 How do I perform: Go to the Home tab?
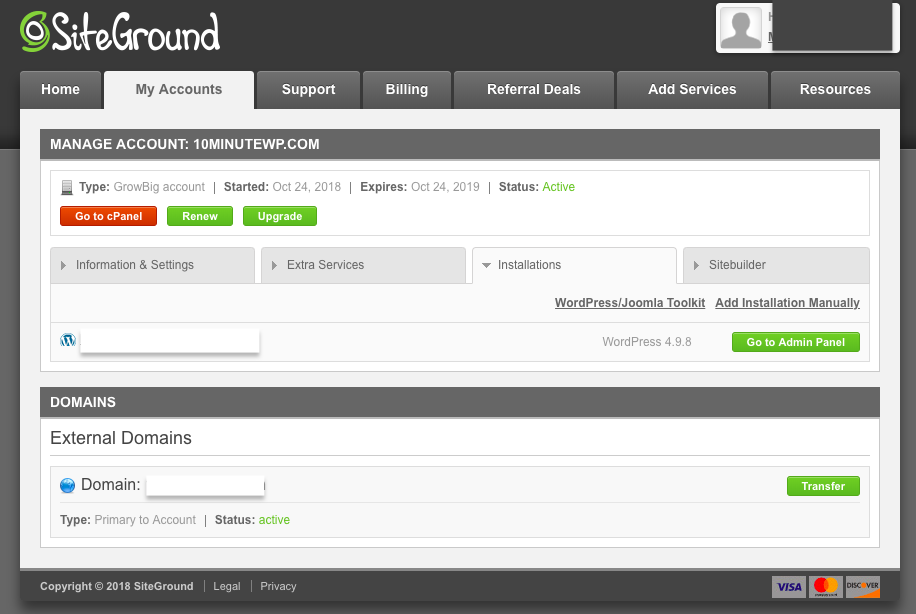click(60, 89)
